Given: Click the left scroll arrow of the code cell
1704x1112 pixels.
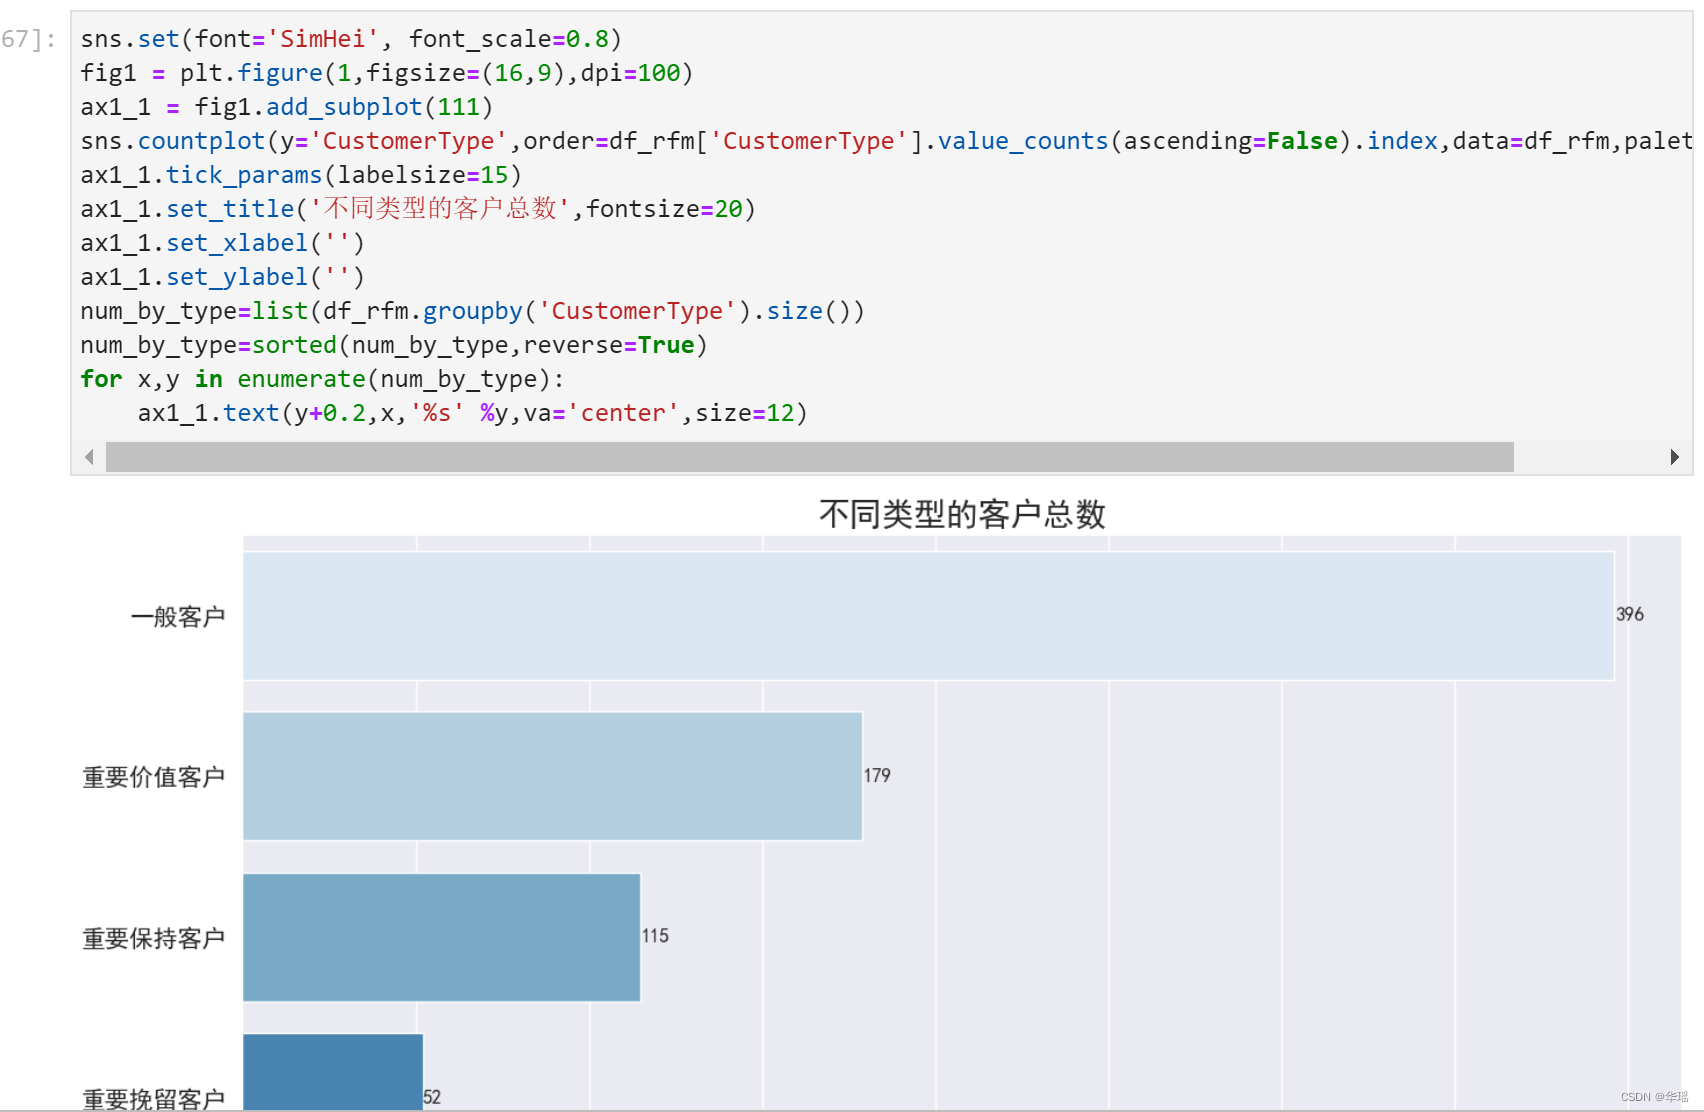Looking at the screenshot, I should (x=91, y=457).
